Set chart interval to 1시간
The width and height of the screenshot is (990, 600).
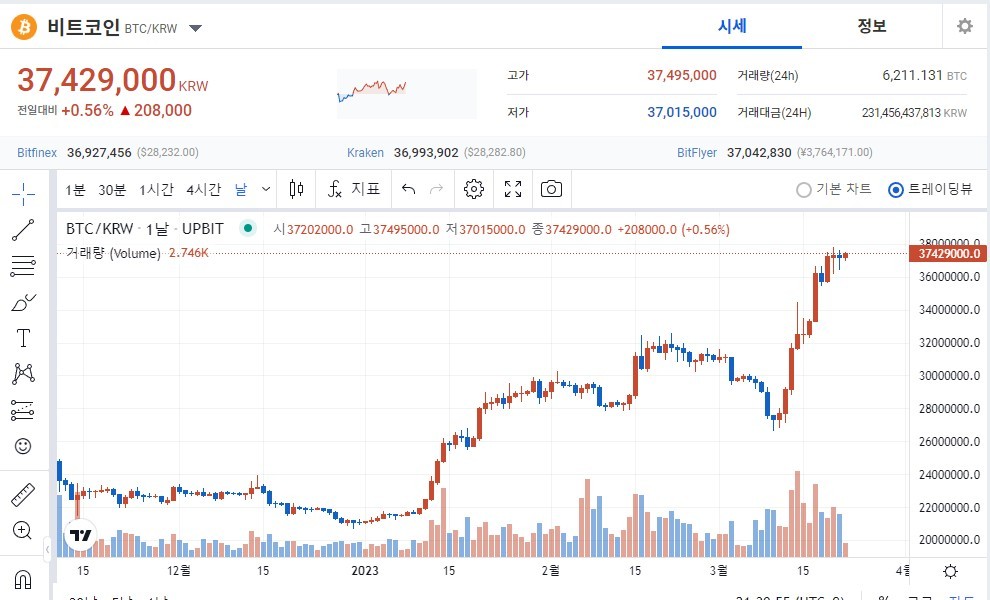click(156, 189)
